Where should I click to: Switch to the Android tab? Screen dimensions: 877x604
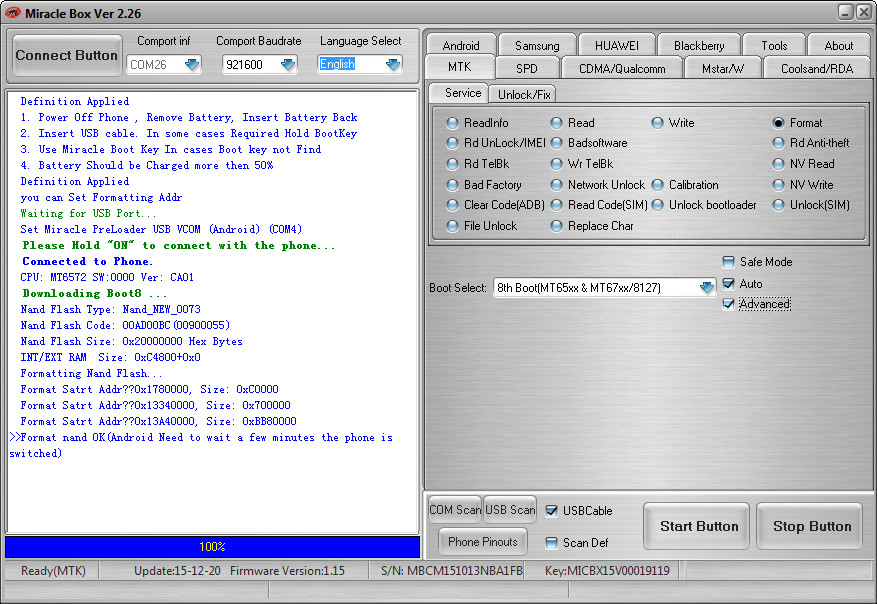(x=461, y=45)
